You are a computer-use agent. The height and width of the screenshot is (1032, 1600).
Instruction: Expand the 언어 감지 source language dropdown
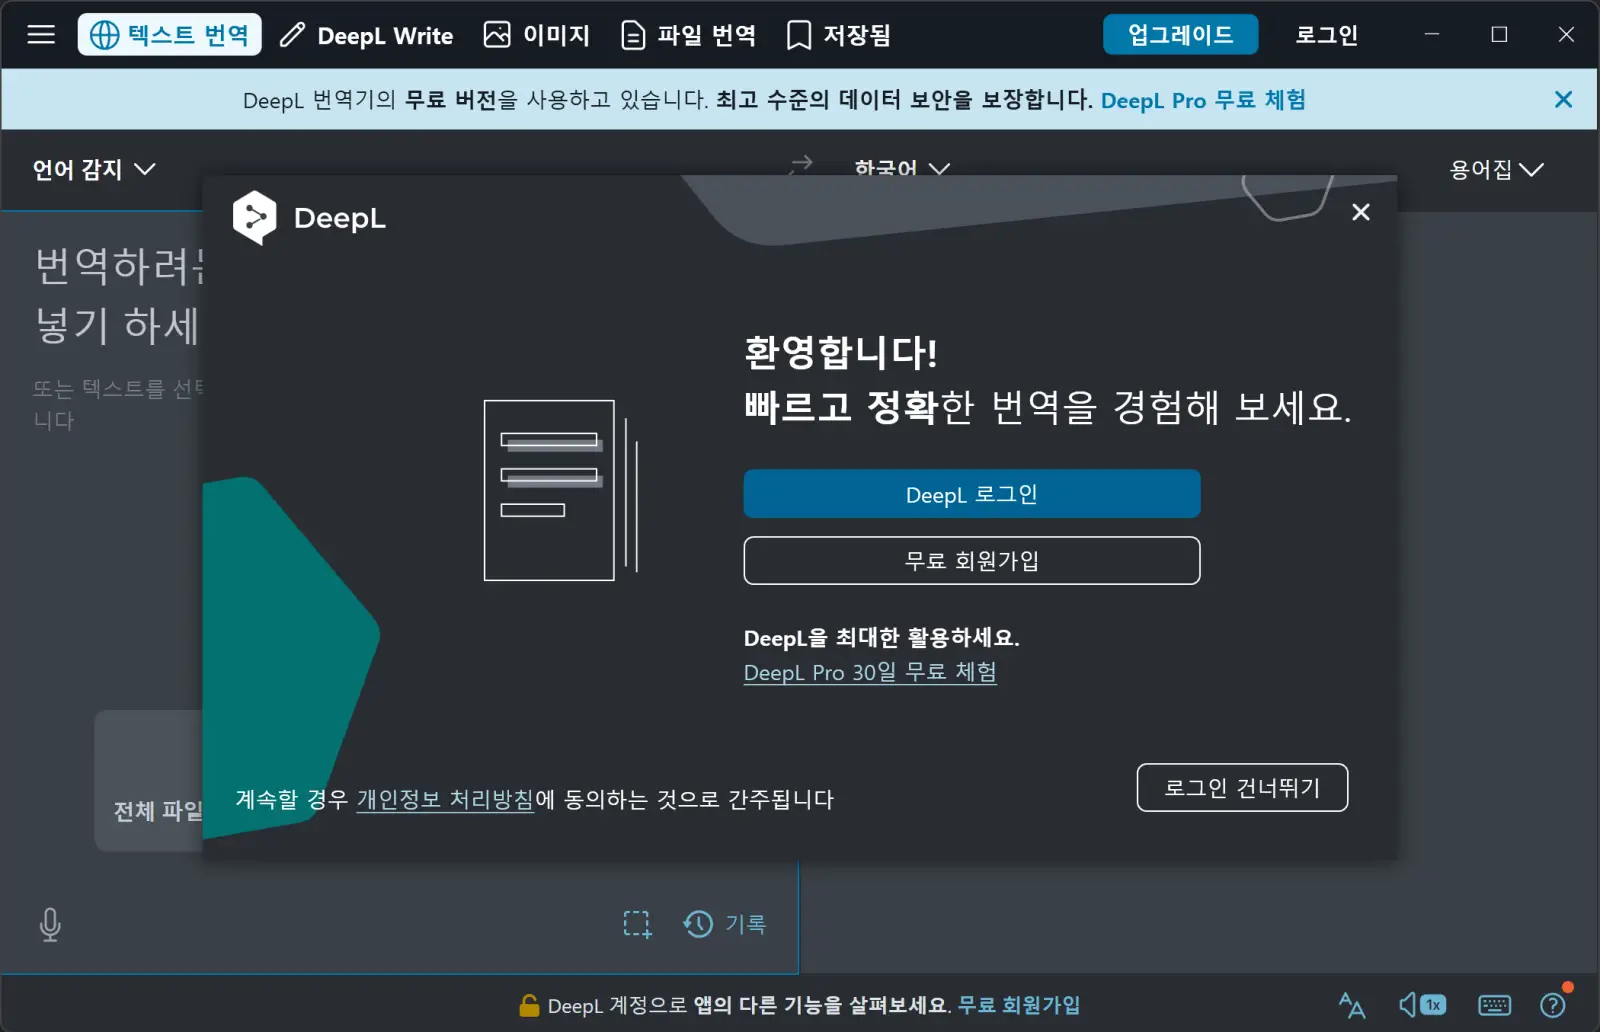point(94,169)
